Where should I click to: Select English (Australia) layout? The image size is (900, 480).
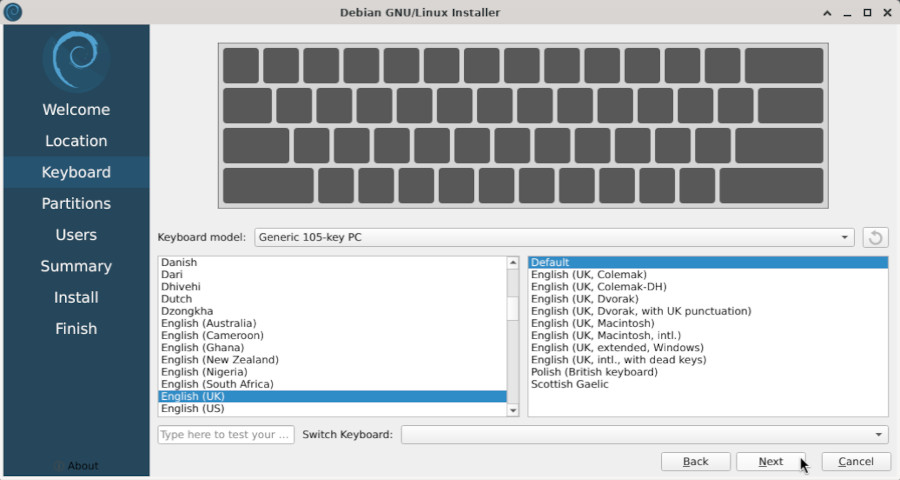(x=332, y=323)
